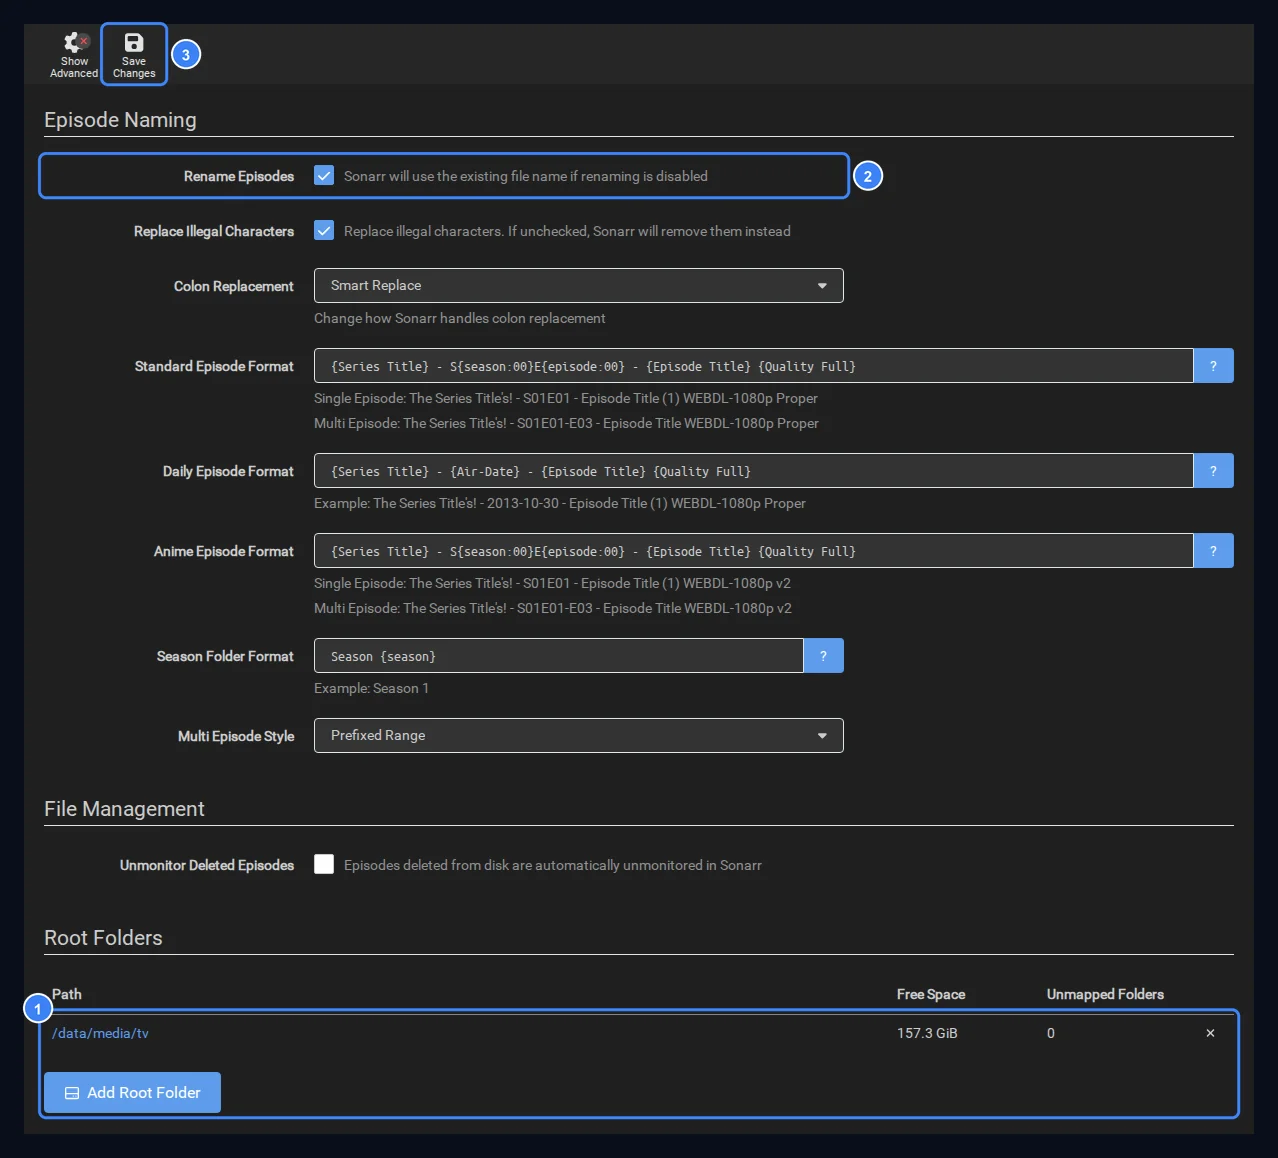Click 'Change how Sonarr handles colon replacement' text
The width and height of the screenshot is (1278, 1158).
click(x=460, y=318)
